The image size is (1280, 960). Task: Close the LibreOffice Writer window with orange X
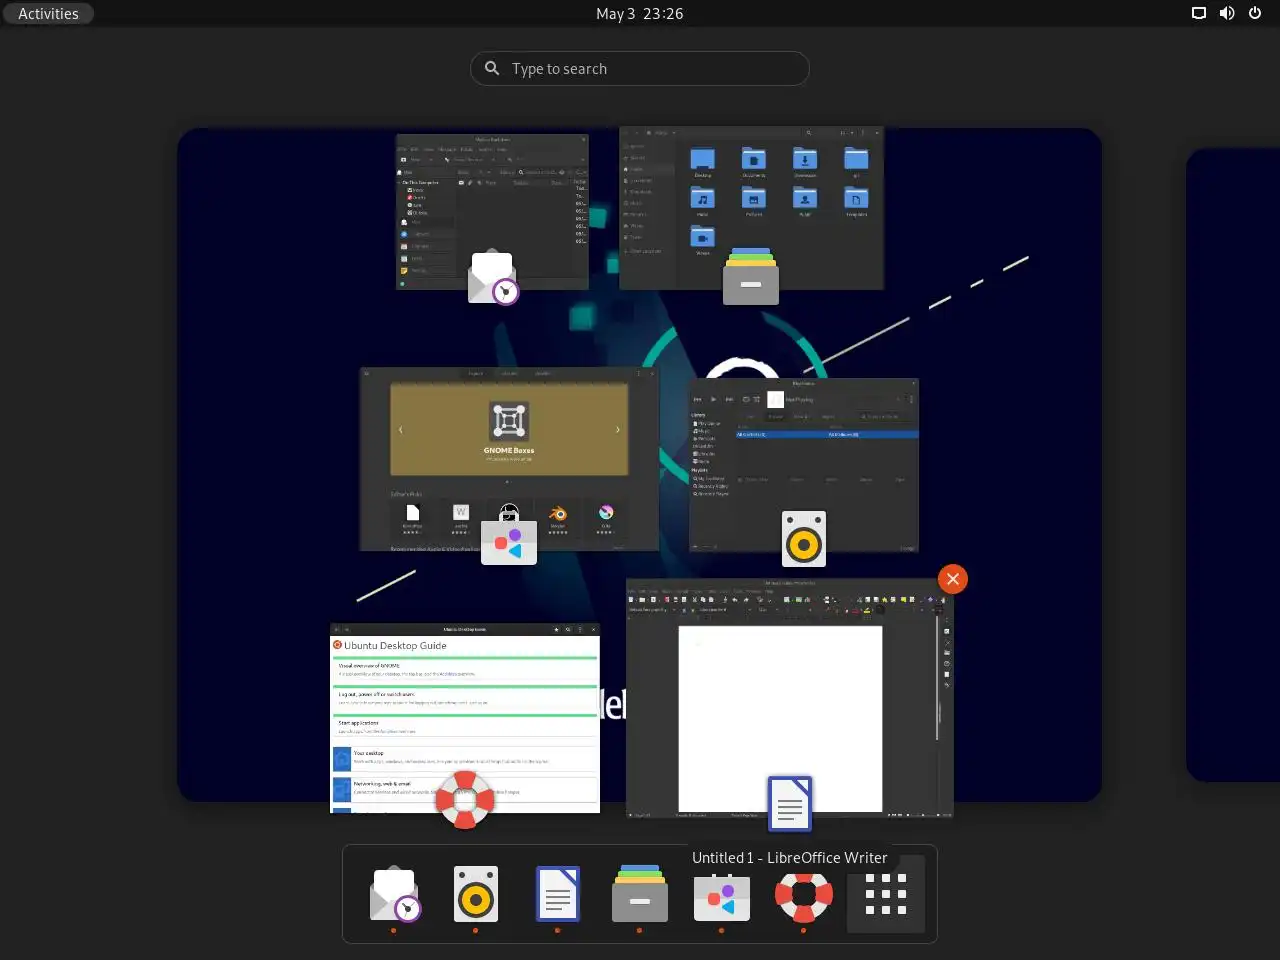coord(953,579)
